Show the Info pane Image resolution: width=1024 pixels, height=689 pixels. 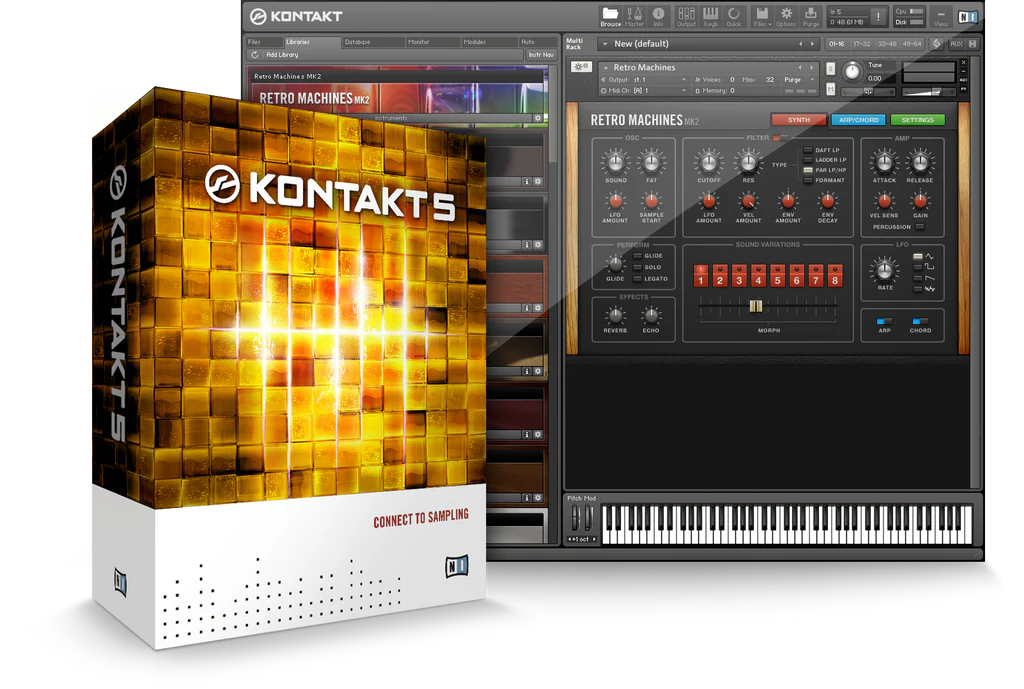tap(658, 17)
